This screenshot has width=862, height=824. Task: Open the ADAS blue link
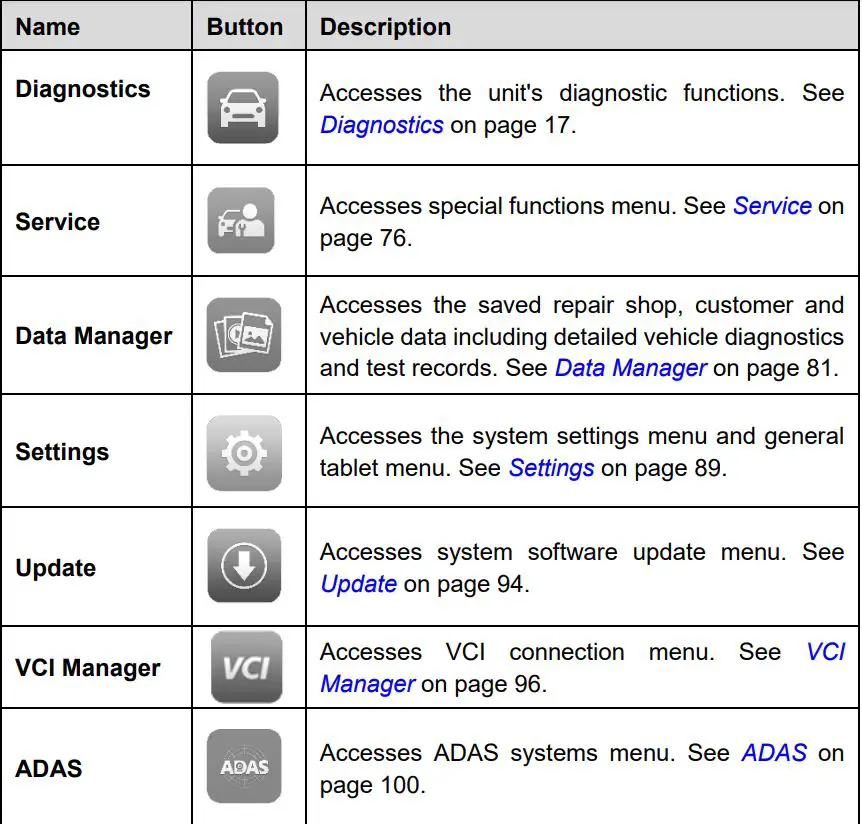[774, 753]
